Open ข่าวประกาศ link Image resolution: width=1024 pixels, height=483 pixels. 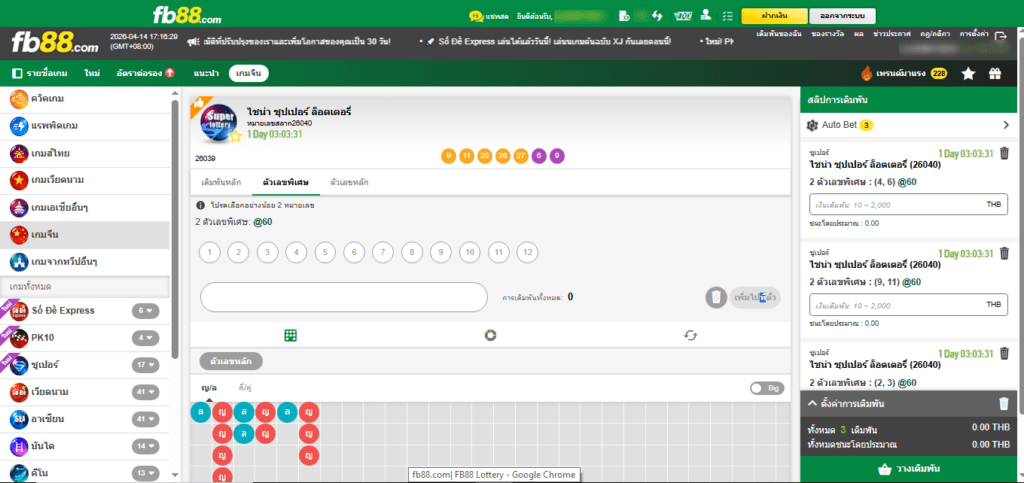pyautogui.click(x=891, y=33)
